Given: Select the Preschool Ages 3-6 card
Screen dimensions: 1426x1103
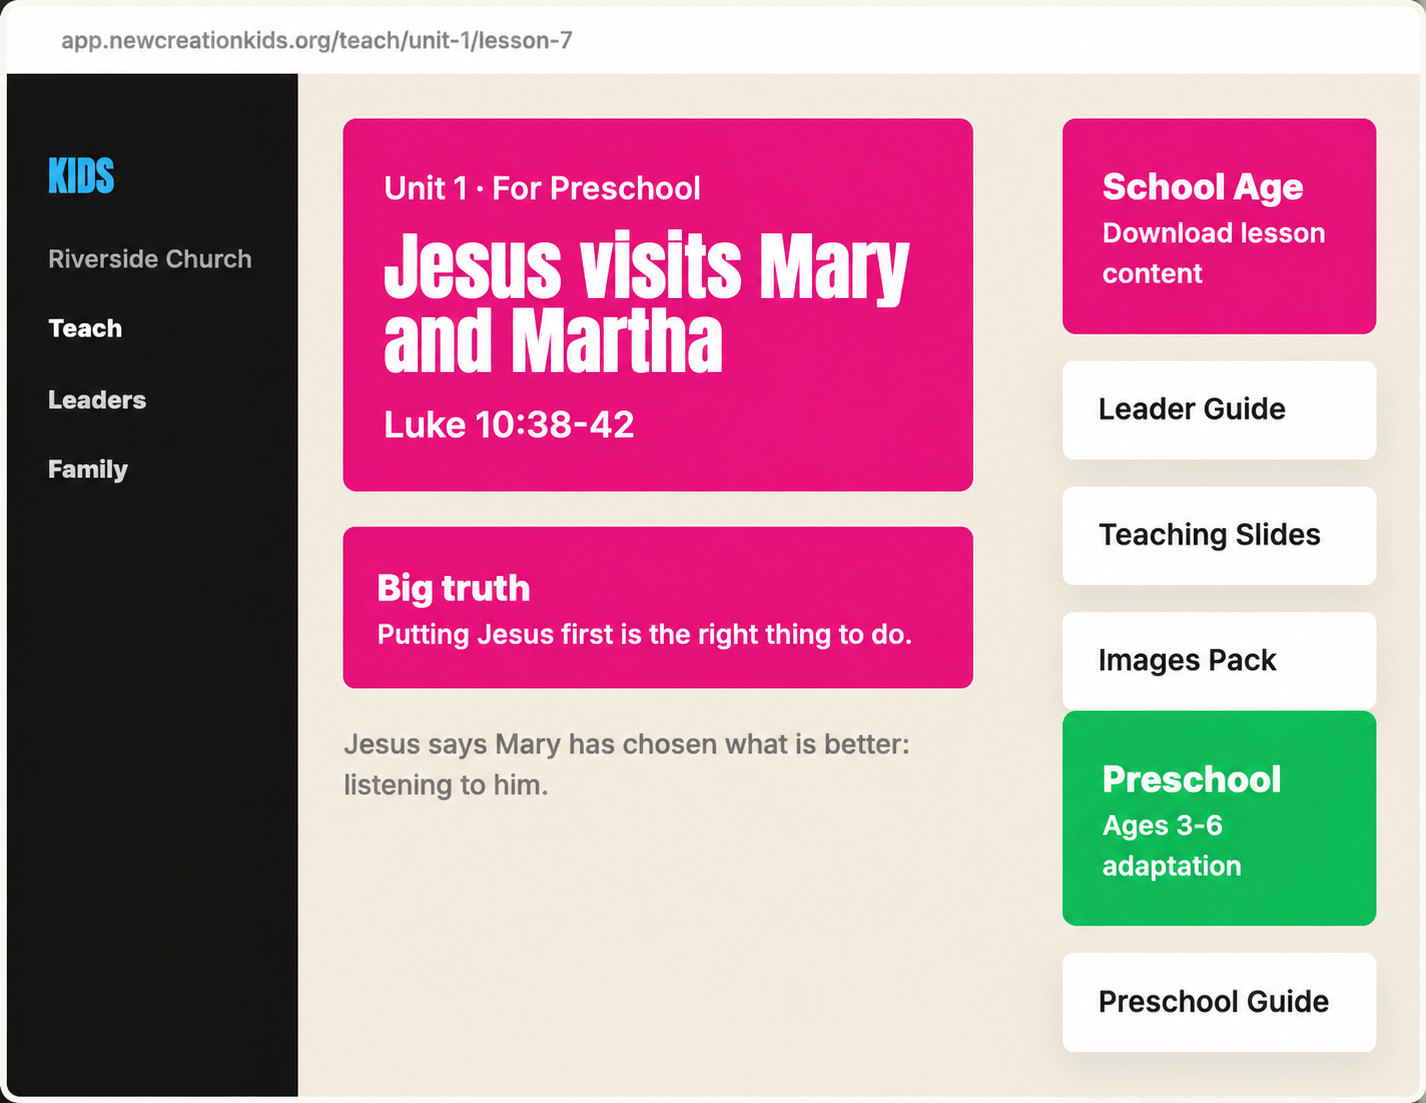Looking at the screenshot, I should point(1219,818).
